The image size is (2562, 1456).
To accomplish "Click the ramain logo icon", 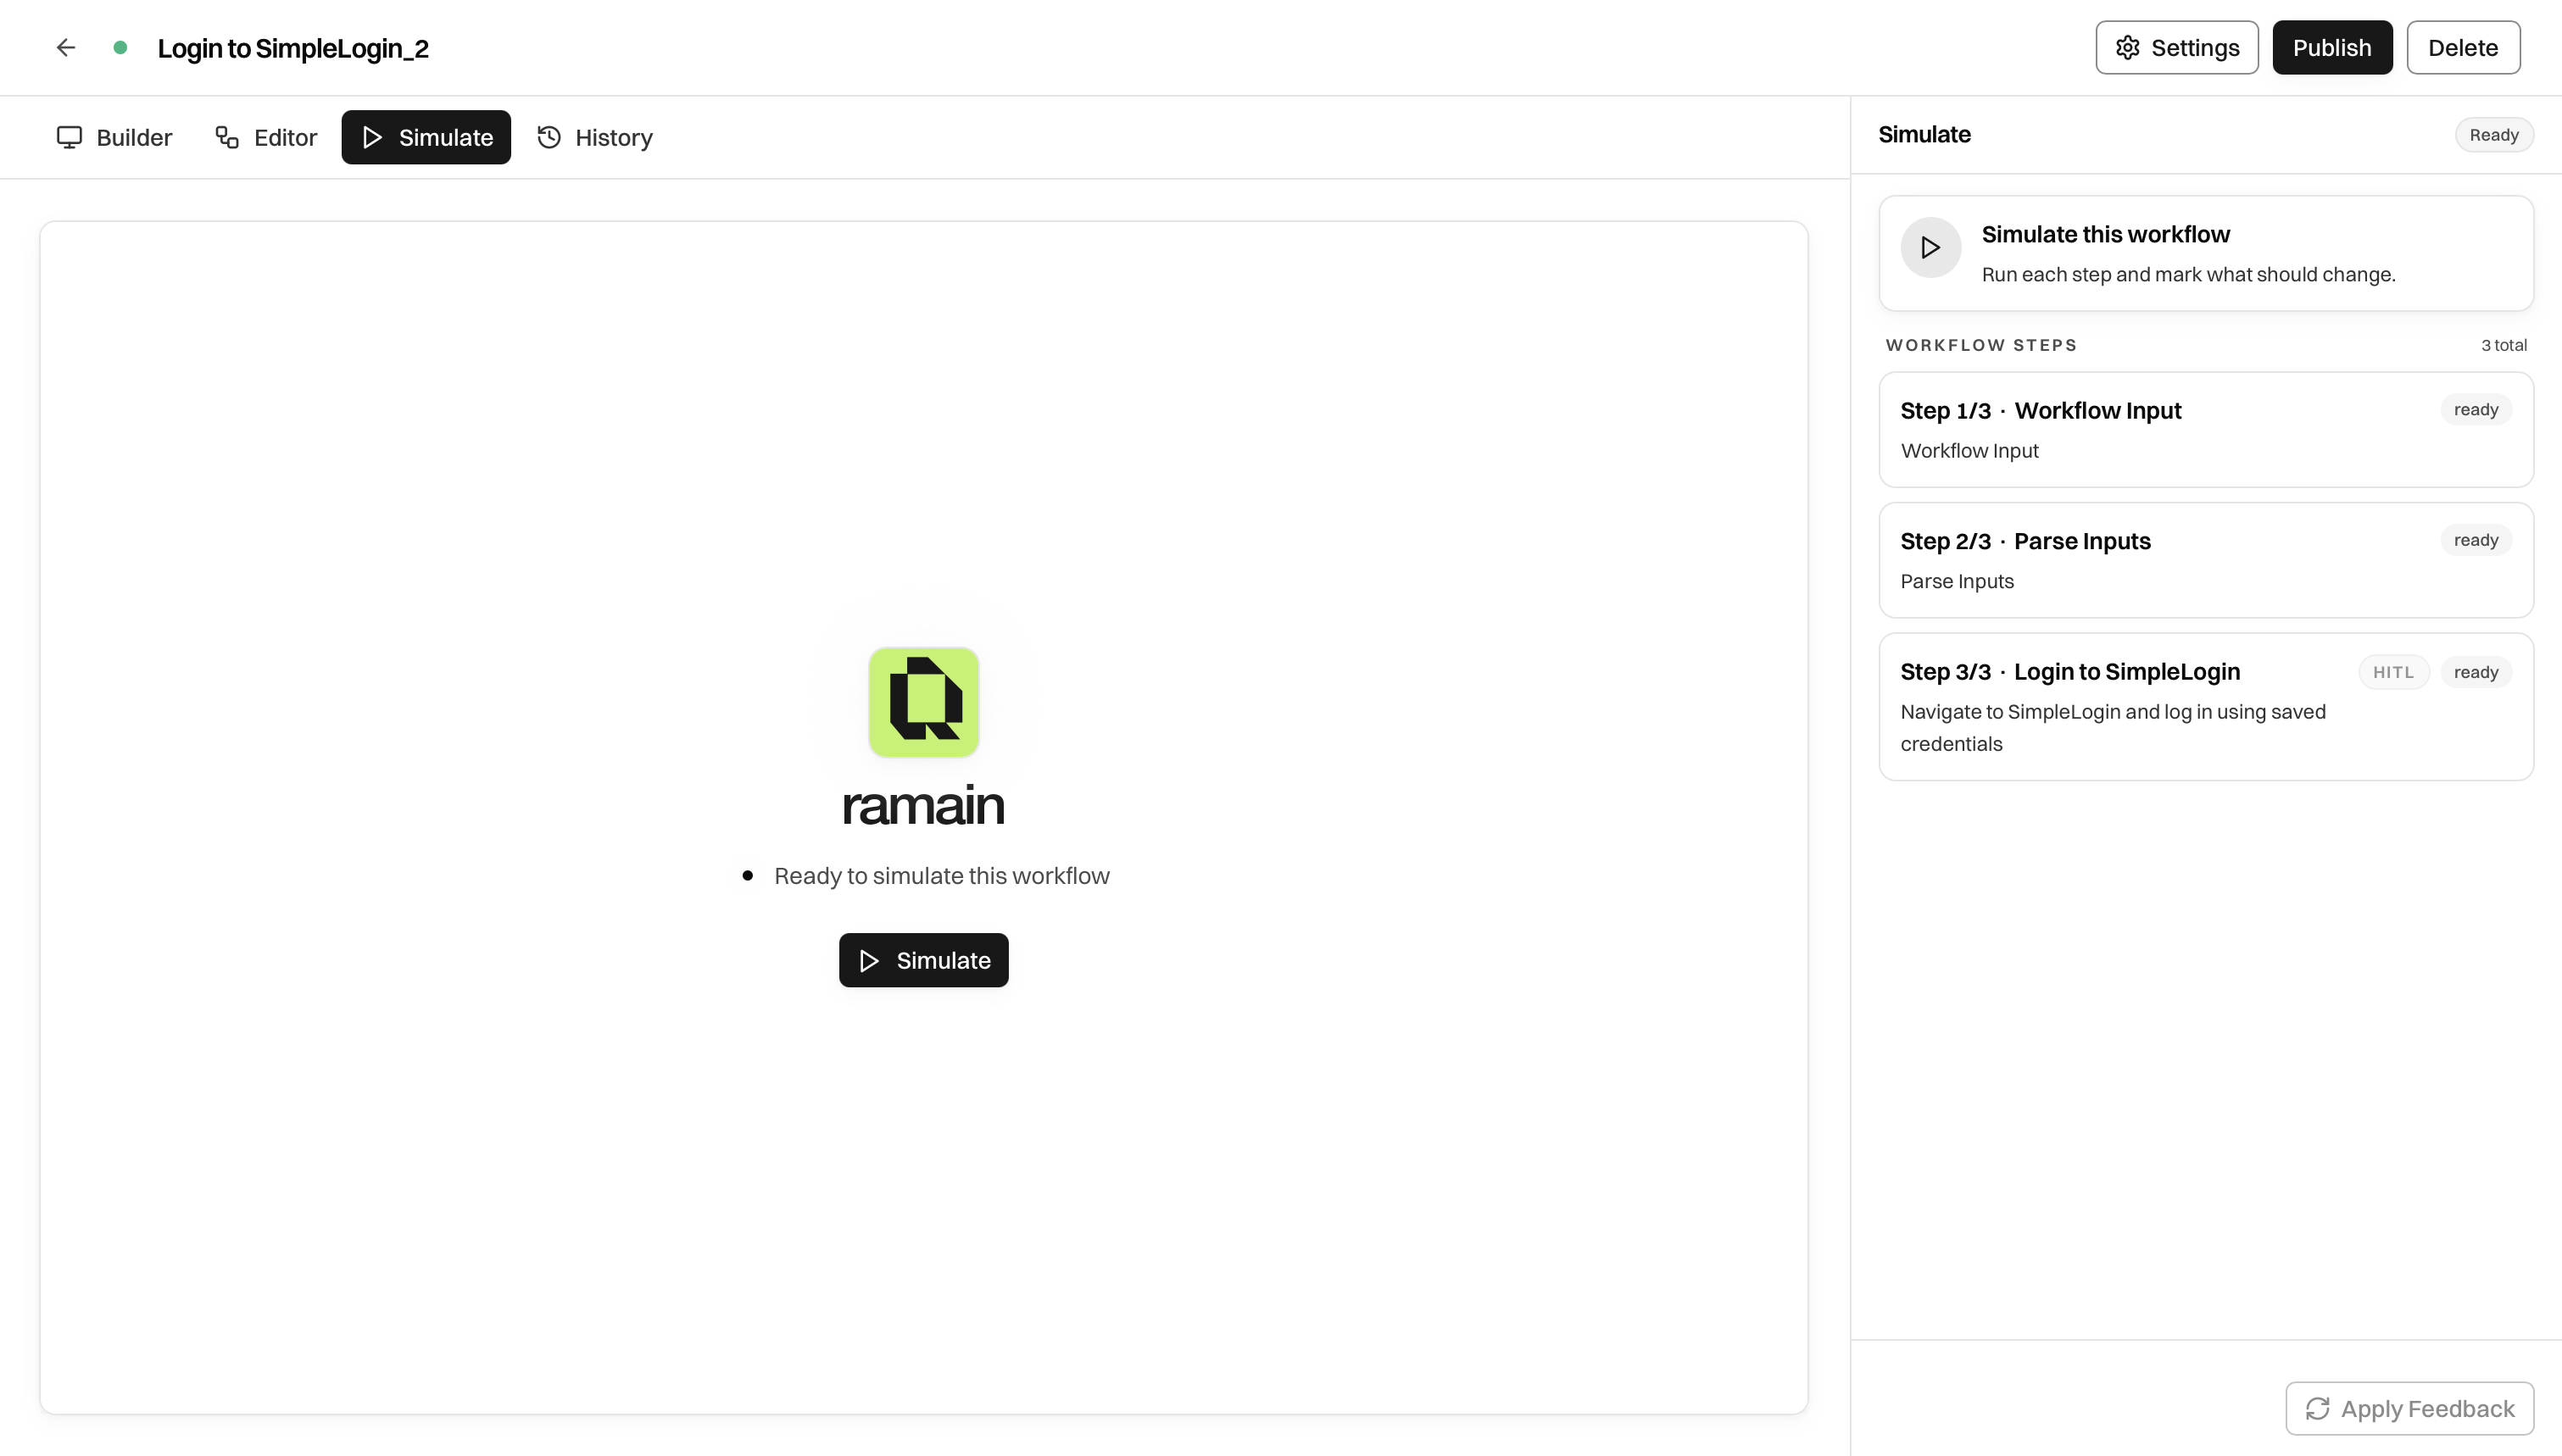I will 923,702.
